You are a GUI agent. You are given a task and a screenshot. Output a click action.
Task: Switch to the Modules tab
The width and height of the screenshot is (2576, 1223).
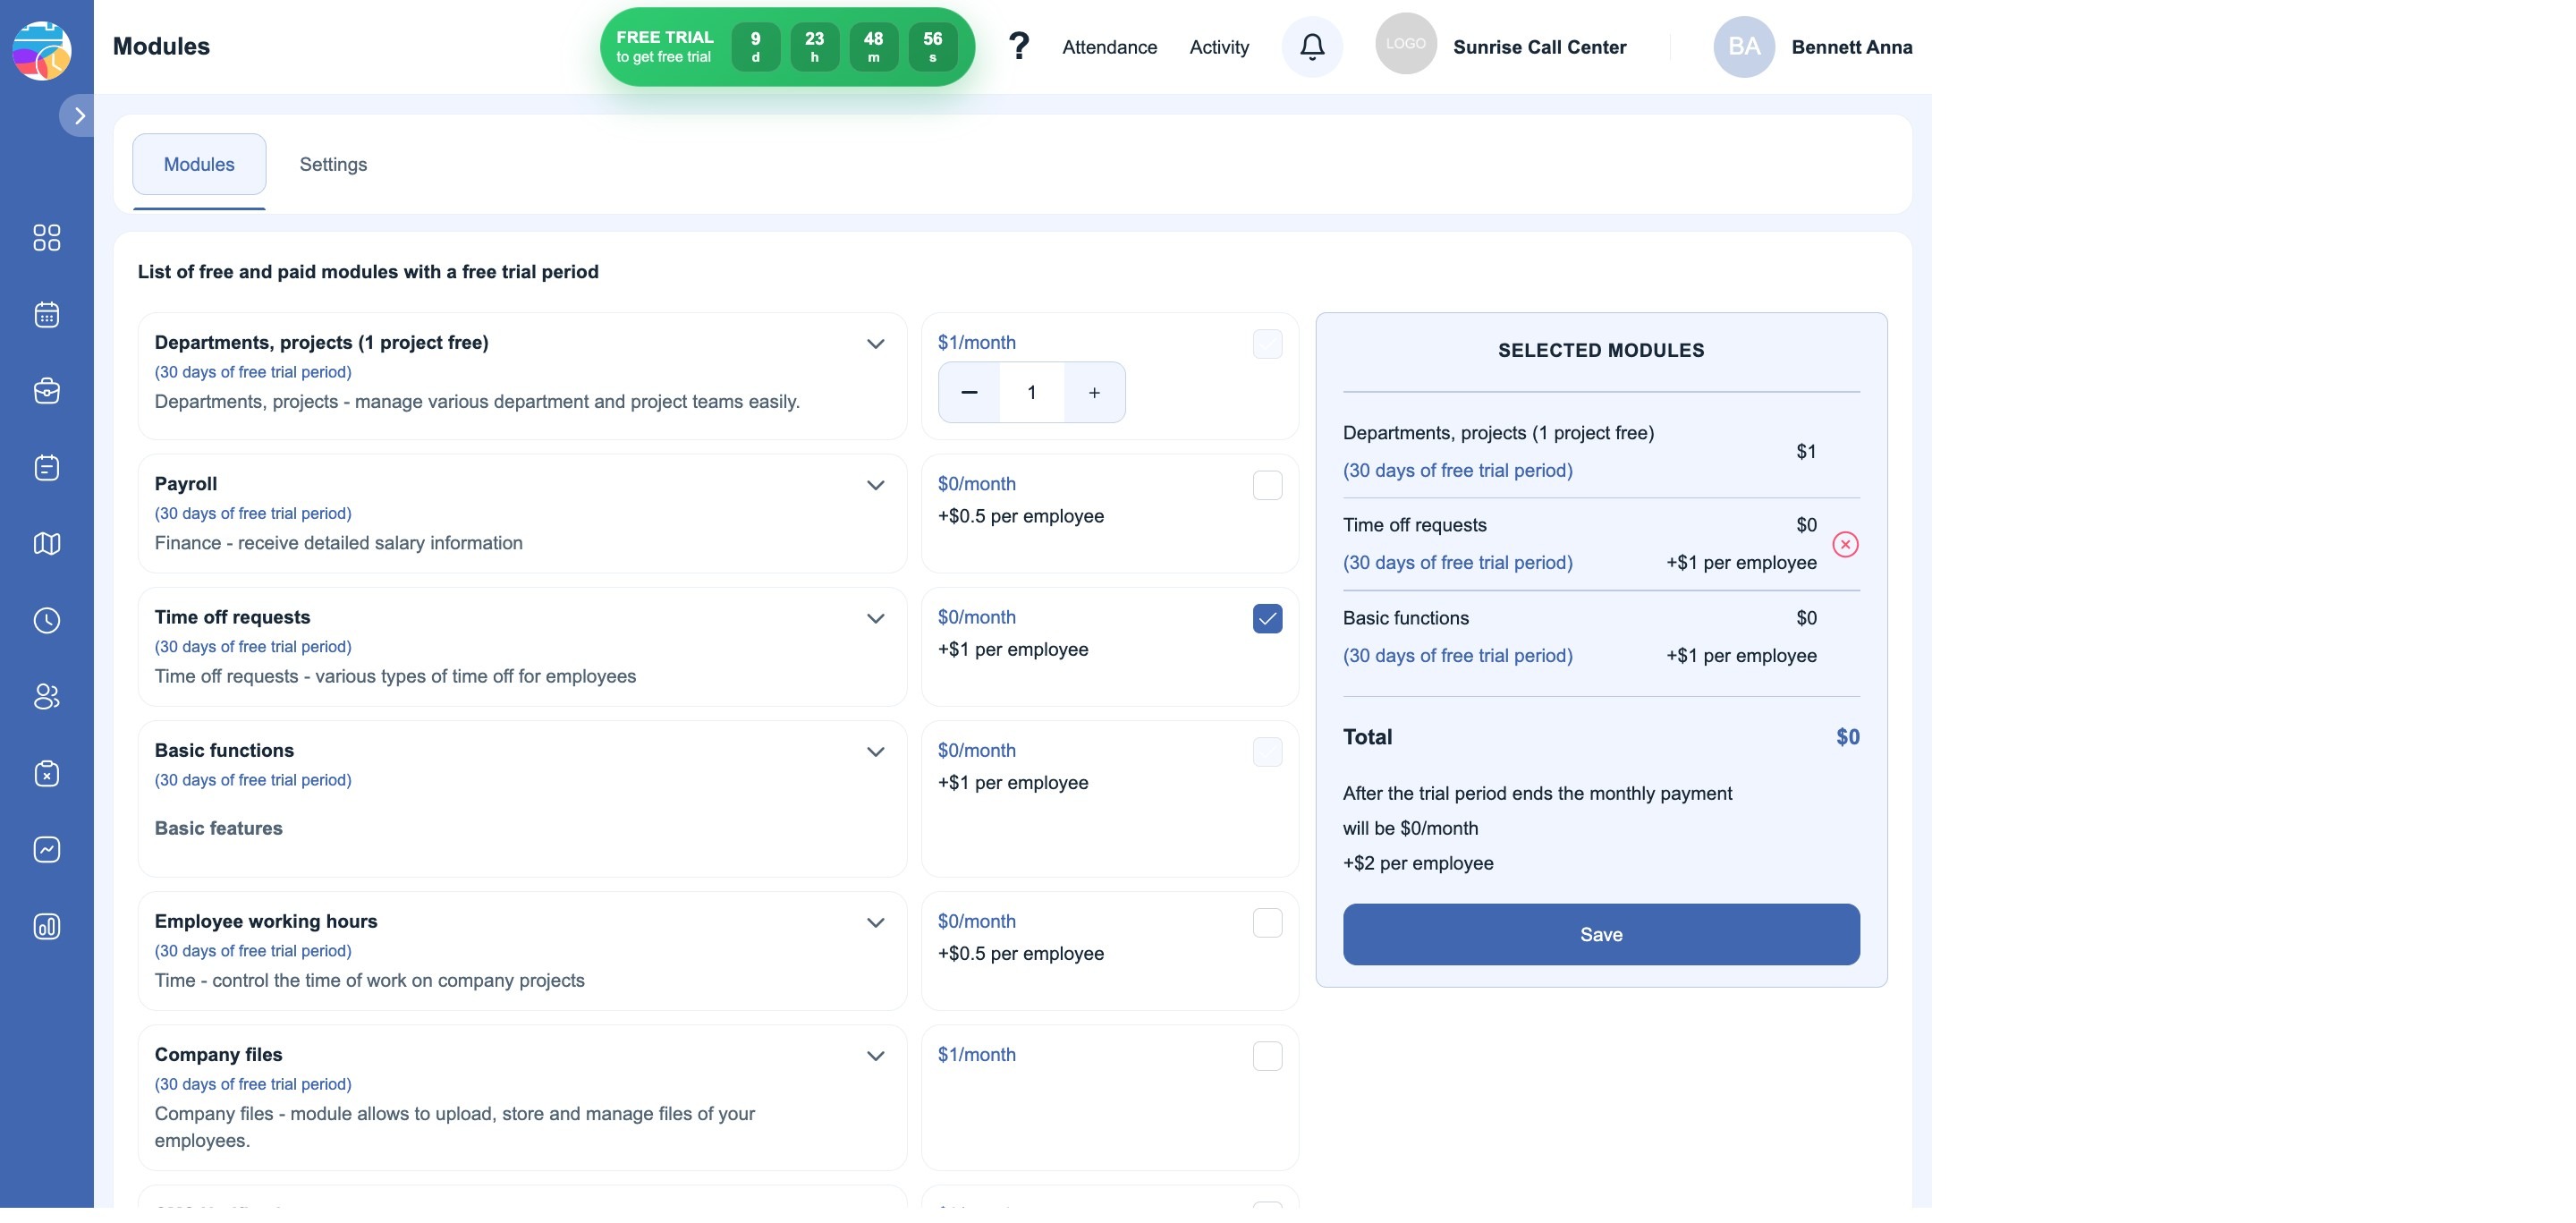coord(199,165)
